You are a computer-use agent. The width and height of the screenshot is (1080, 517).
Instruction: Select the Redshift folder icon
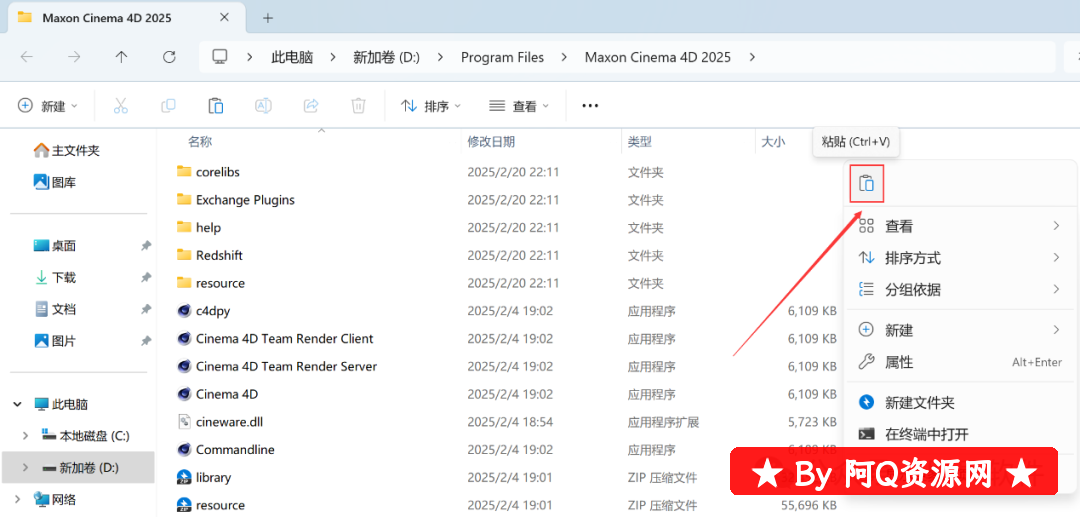[184, 255]
